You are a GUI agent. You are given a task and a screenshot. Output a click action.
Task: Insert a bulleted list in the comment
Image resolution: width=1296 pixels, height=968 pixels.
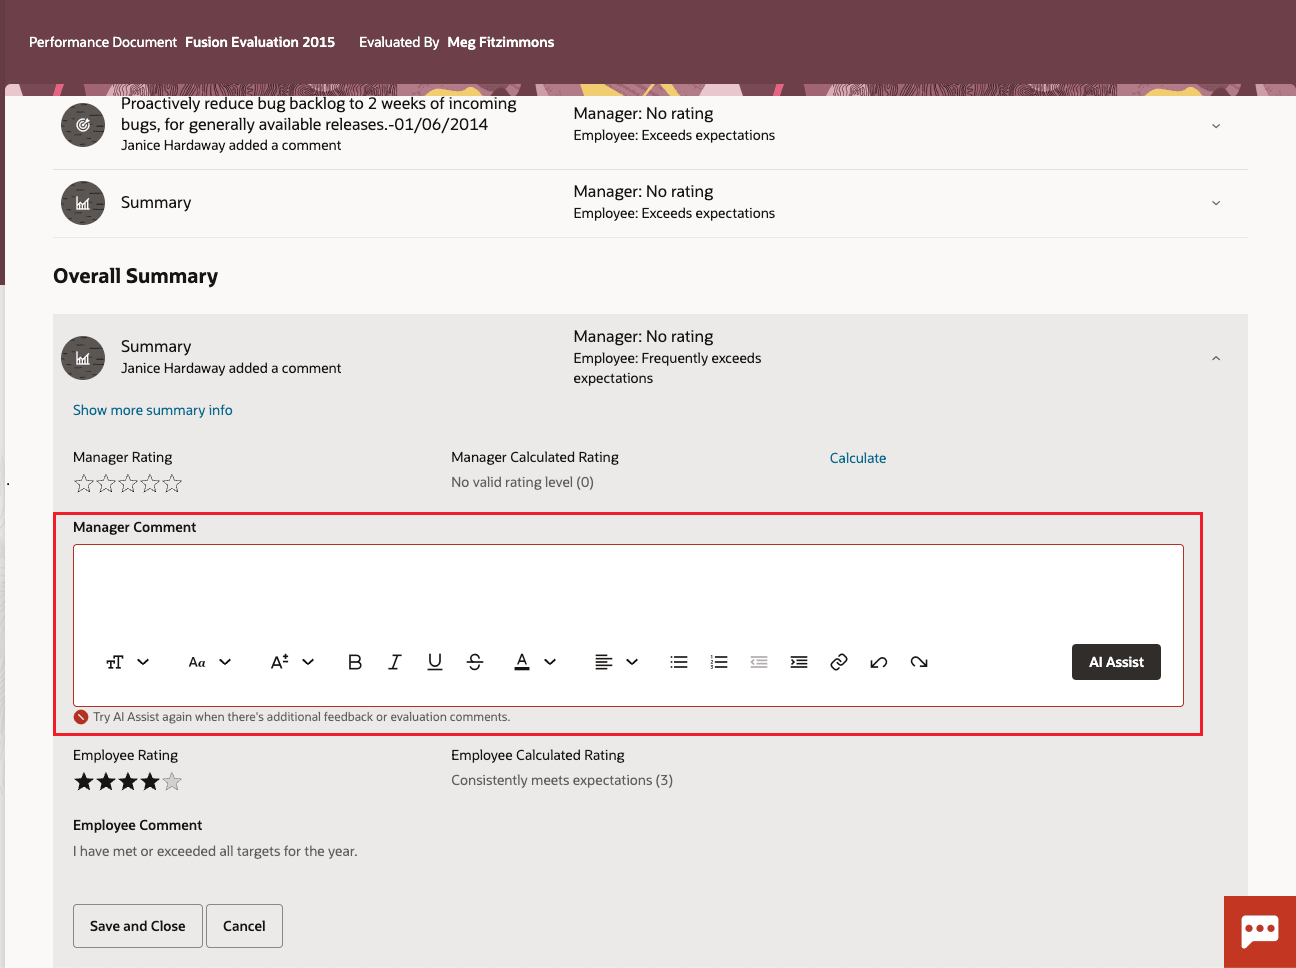click(x=679, y=662)
